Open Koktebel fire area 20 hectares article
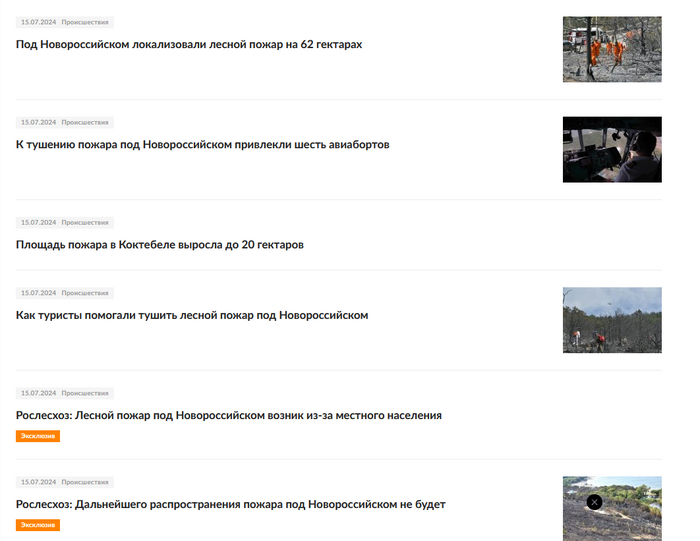The width and height of the screenshot is (700, 541). point(160,245)
